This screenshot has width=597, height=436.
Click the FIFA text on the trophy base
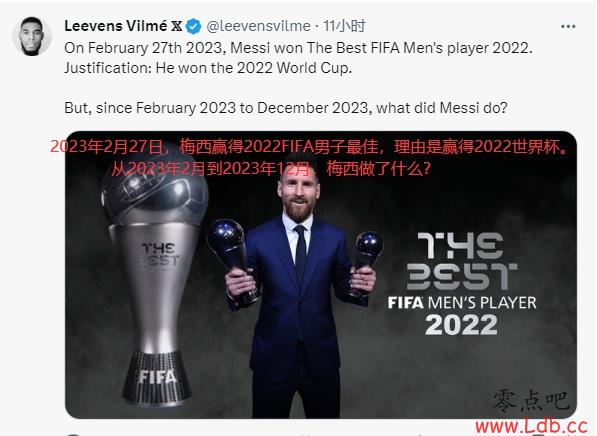pos(158,377)
